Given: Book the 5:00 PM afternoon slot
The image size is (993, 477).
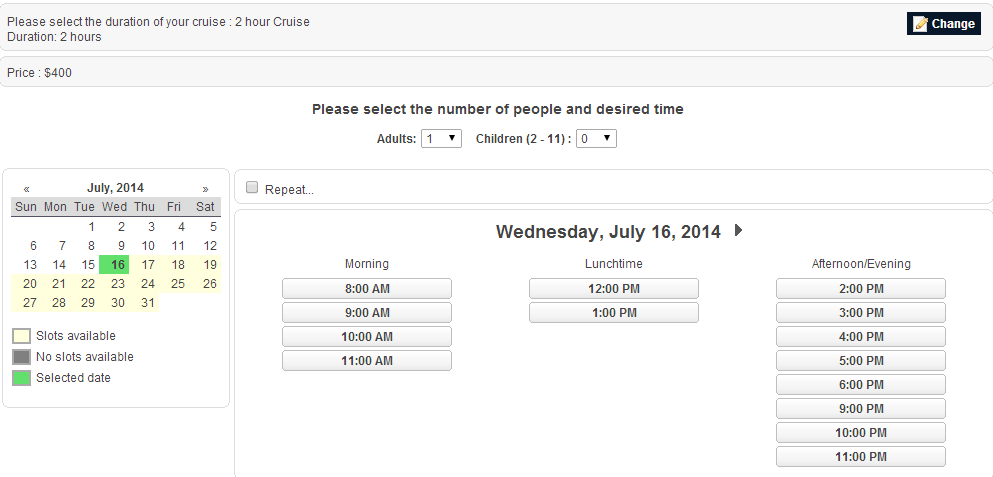Looking at the screenshot, I should [x=861, y=360].
